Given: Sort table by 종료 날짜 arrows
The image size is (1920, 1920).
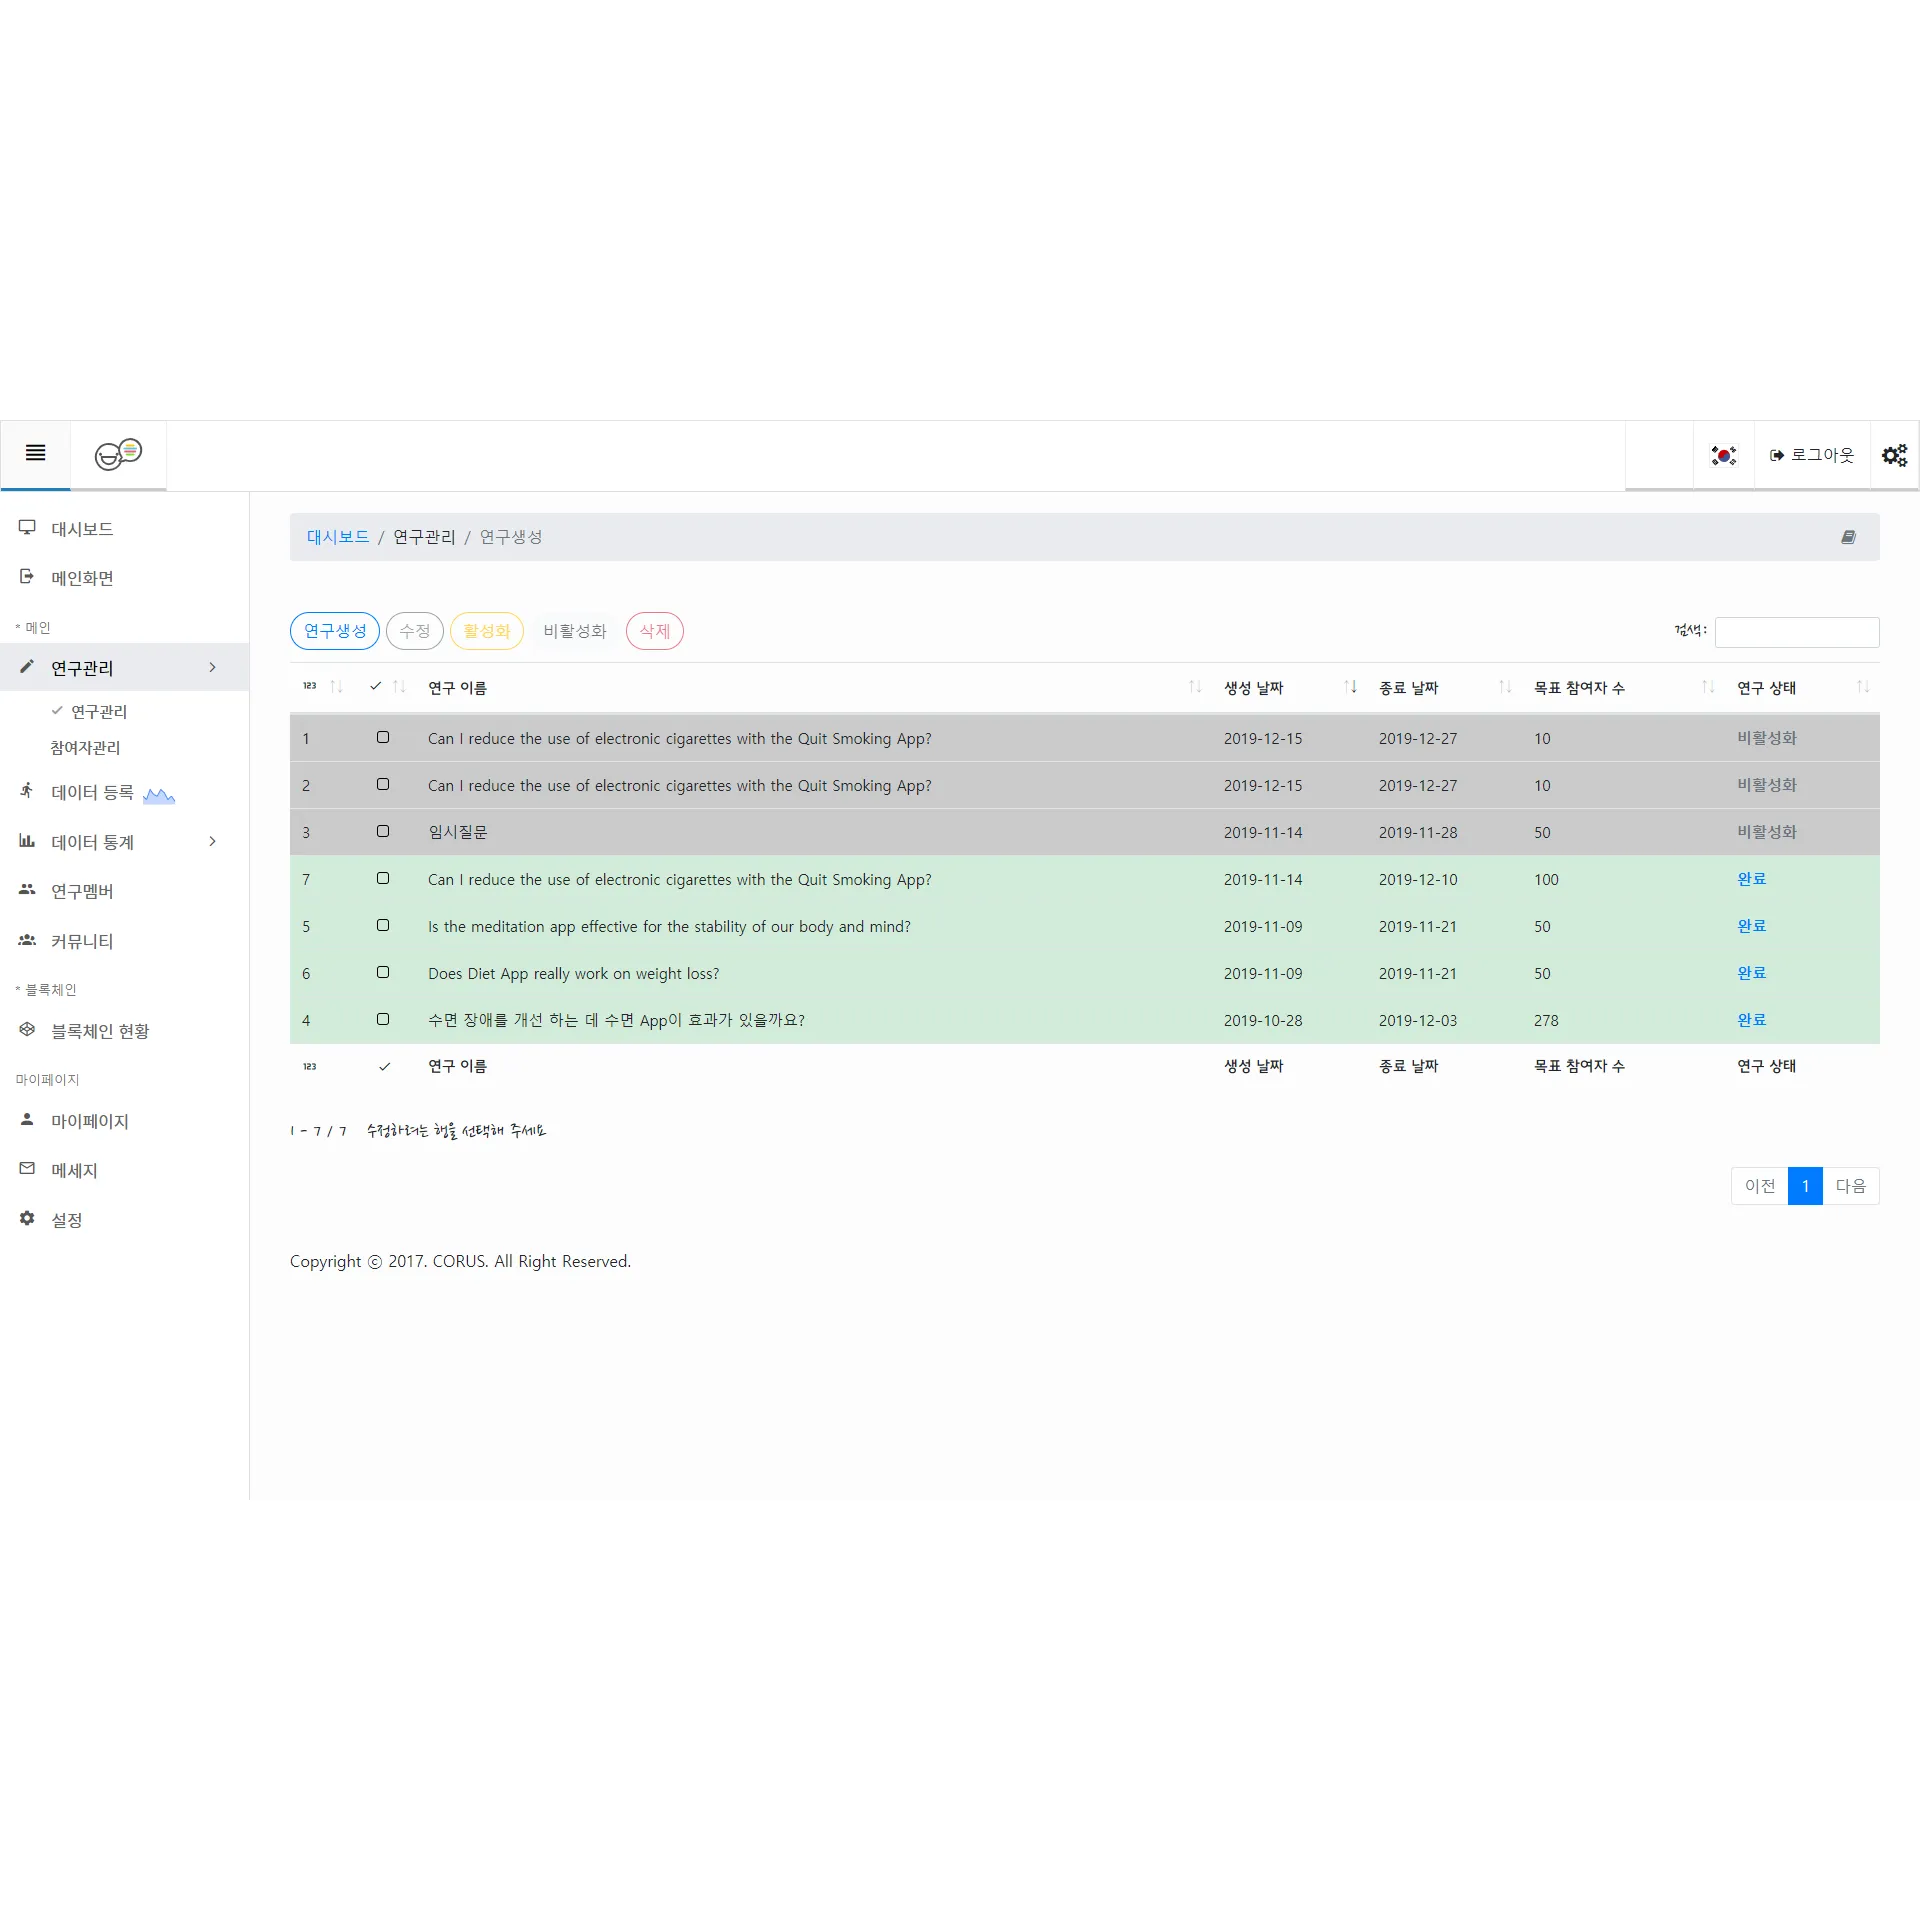Looking at the screenshot, I should [x=1505, y=687].
